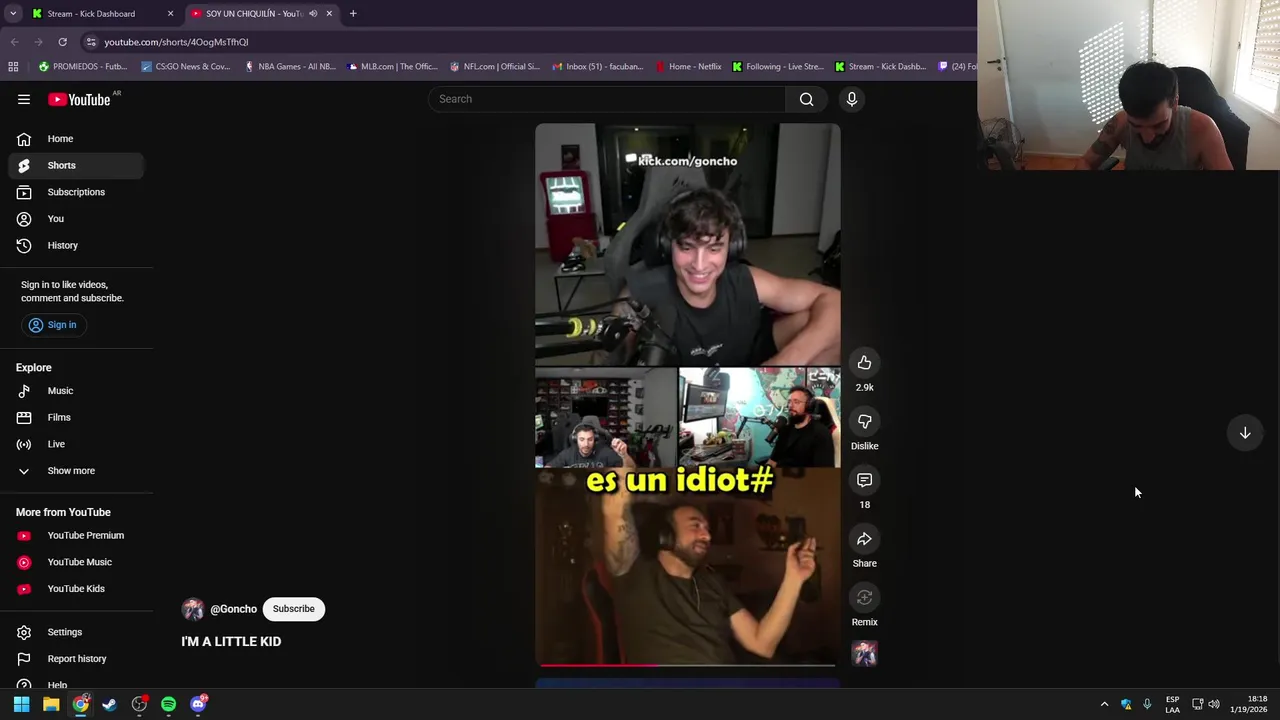Image resolution: width=1280 pixels, height=720 pixels.
Task: Open Live under Explore
Action: coord(76,444)
